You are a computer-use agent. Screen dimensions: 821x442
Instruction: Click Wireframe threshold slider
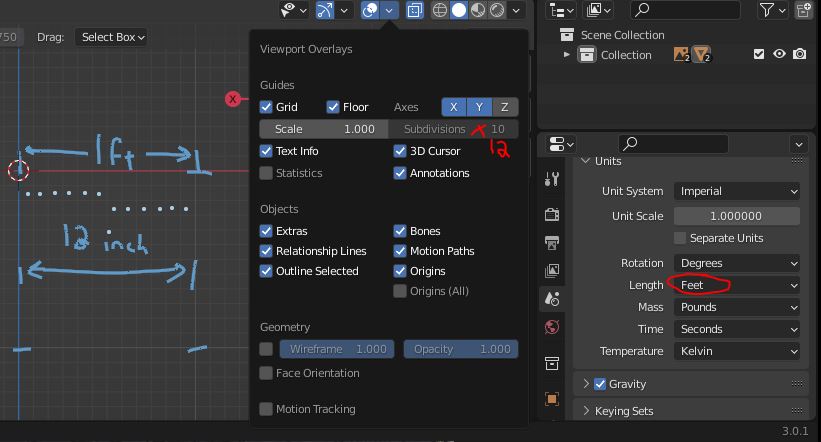[x=337, y=349]
